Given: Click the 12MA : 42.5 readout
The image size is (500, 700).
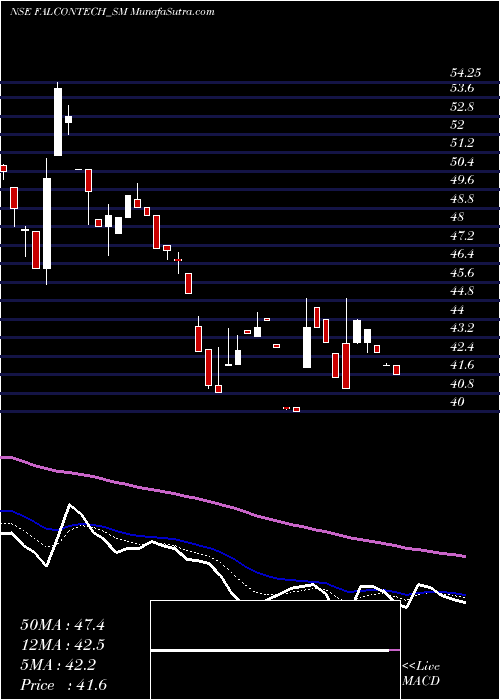Looking at the screenshot, I should coord(62,645).
